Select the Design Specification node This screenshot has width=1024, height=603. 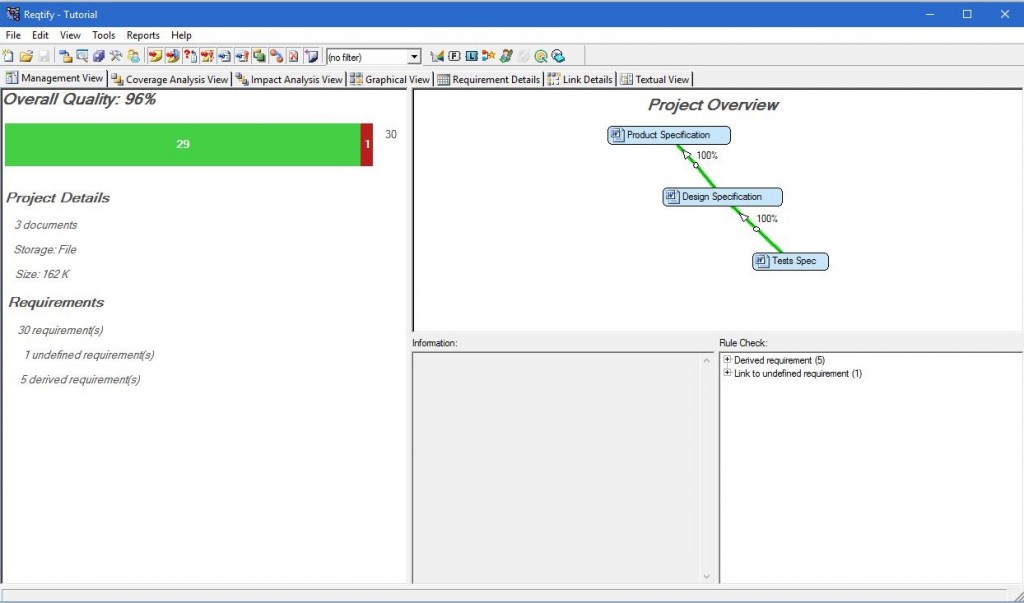coord(722,197)
